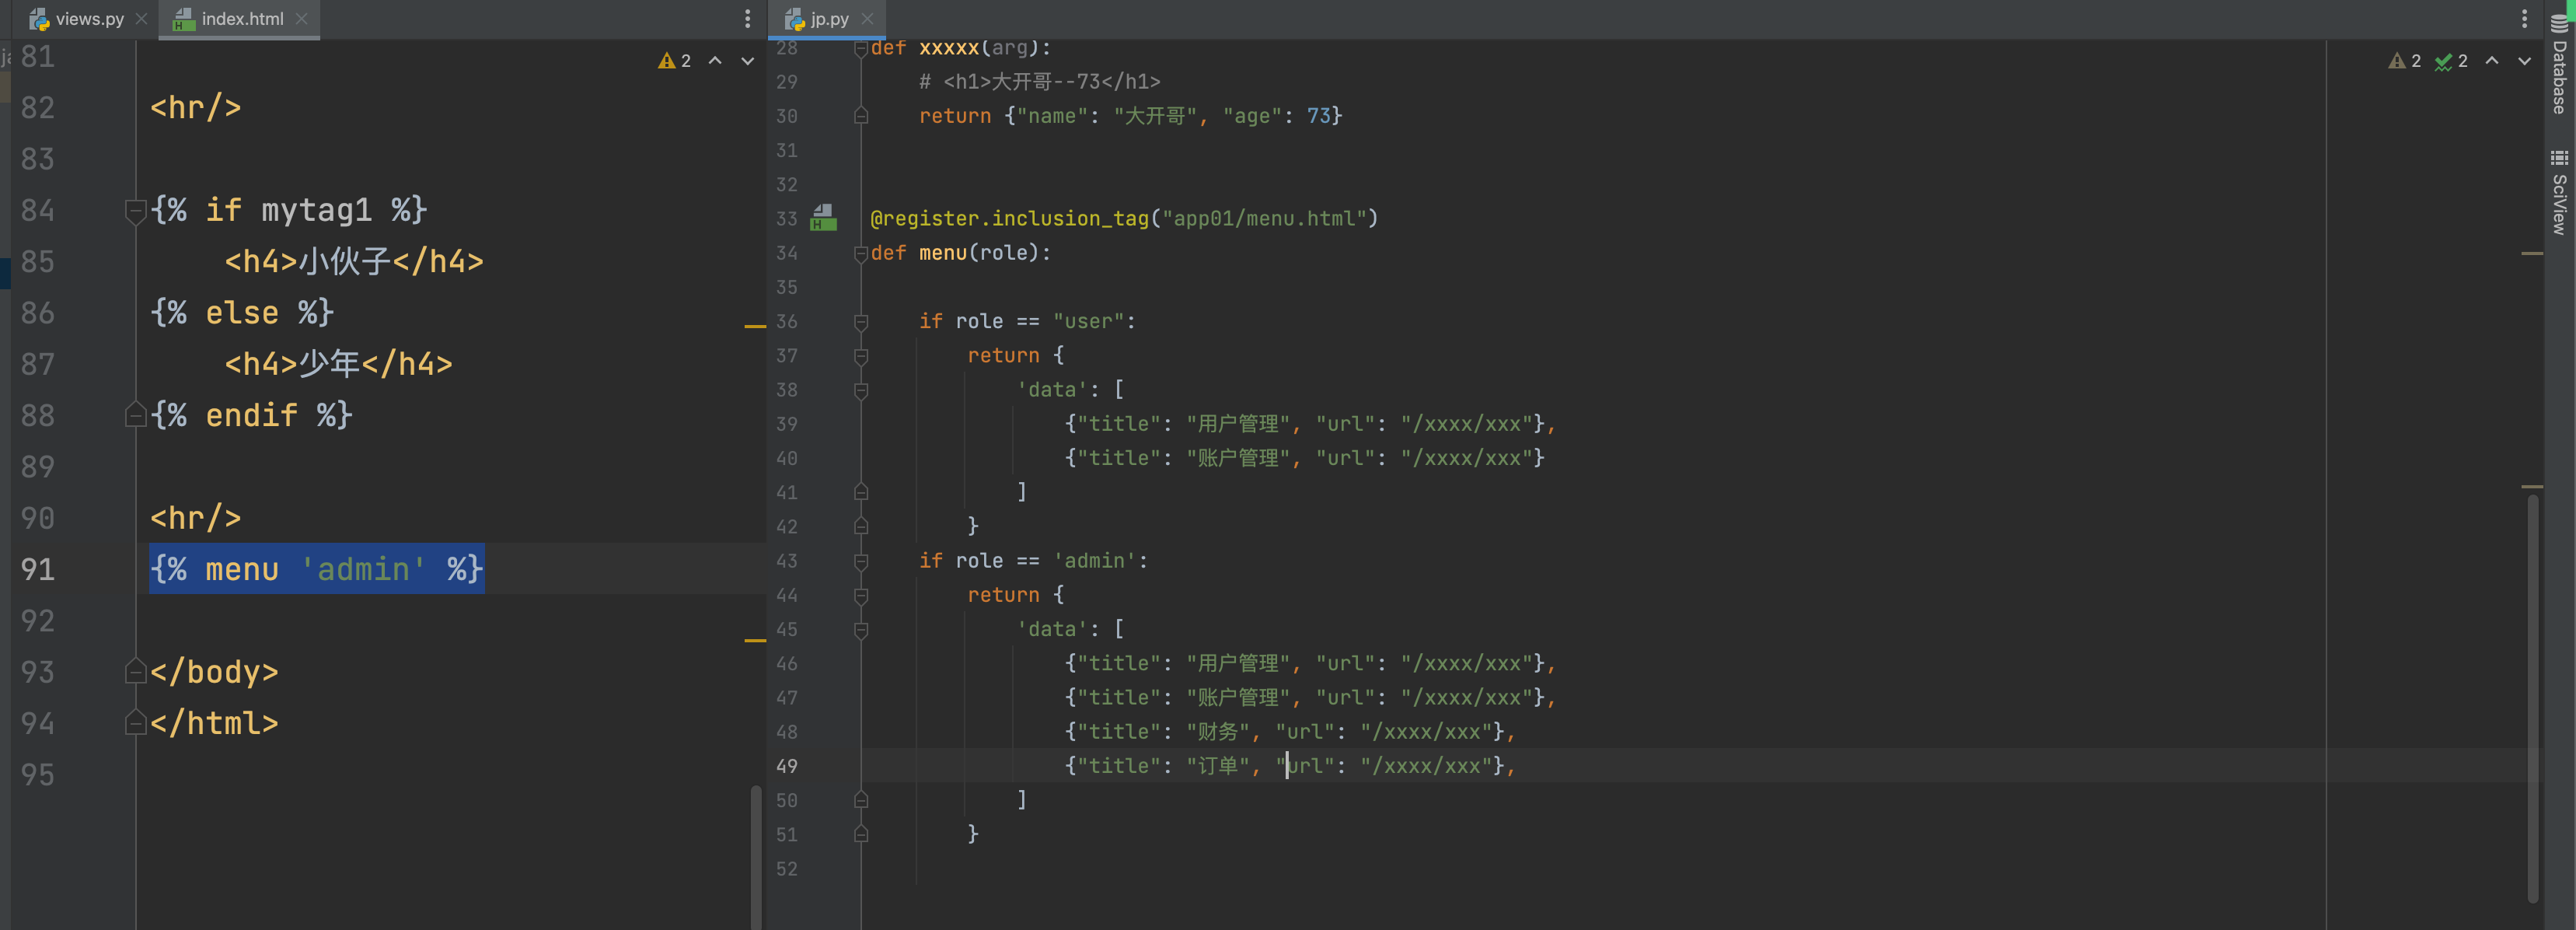Click the fold end marker on line 51
This screenshot has width=2576, height=930.
[861, 834]
